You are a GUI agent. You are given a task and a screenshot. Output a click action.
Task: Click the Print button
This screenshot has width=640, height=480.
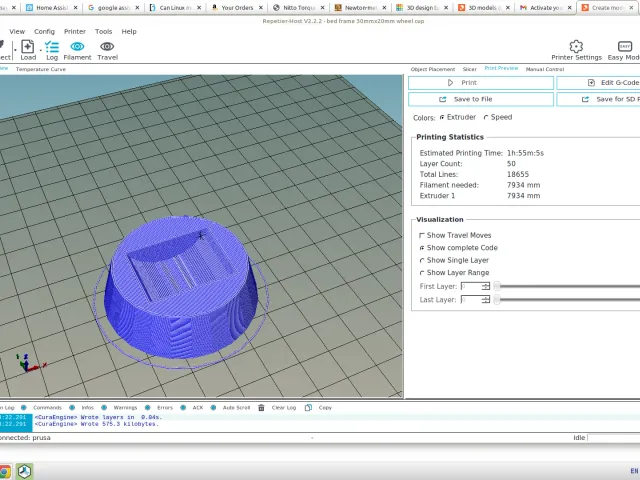481,83
